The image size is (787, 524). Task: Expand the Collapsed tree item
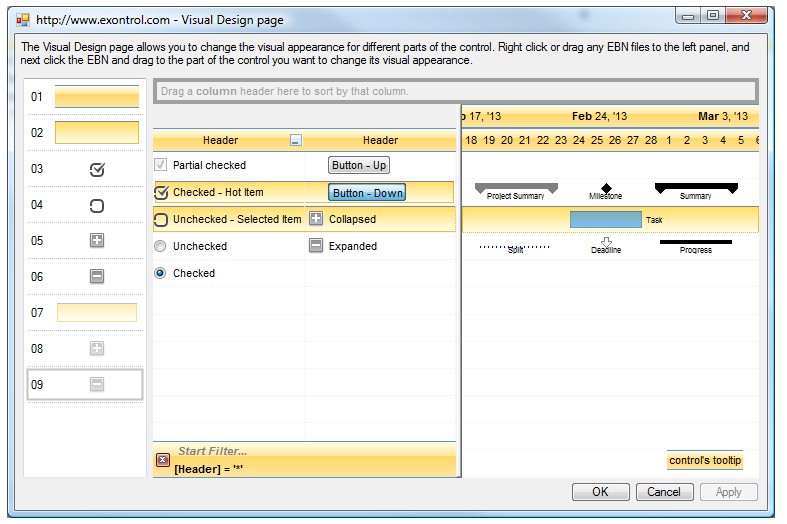coord(316,219)
